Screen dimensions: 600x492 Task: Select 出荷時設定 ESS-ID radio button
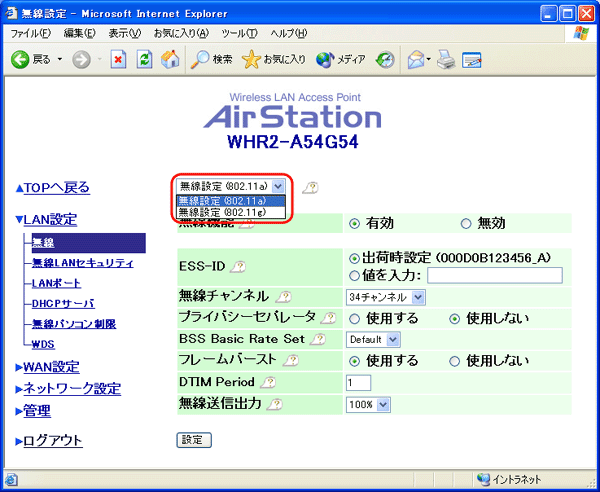(x=354, y=259)
